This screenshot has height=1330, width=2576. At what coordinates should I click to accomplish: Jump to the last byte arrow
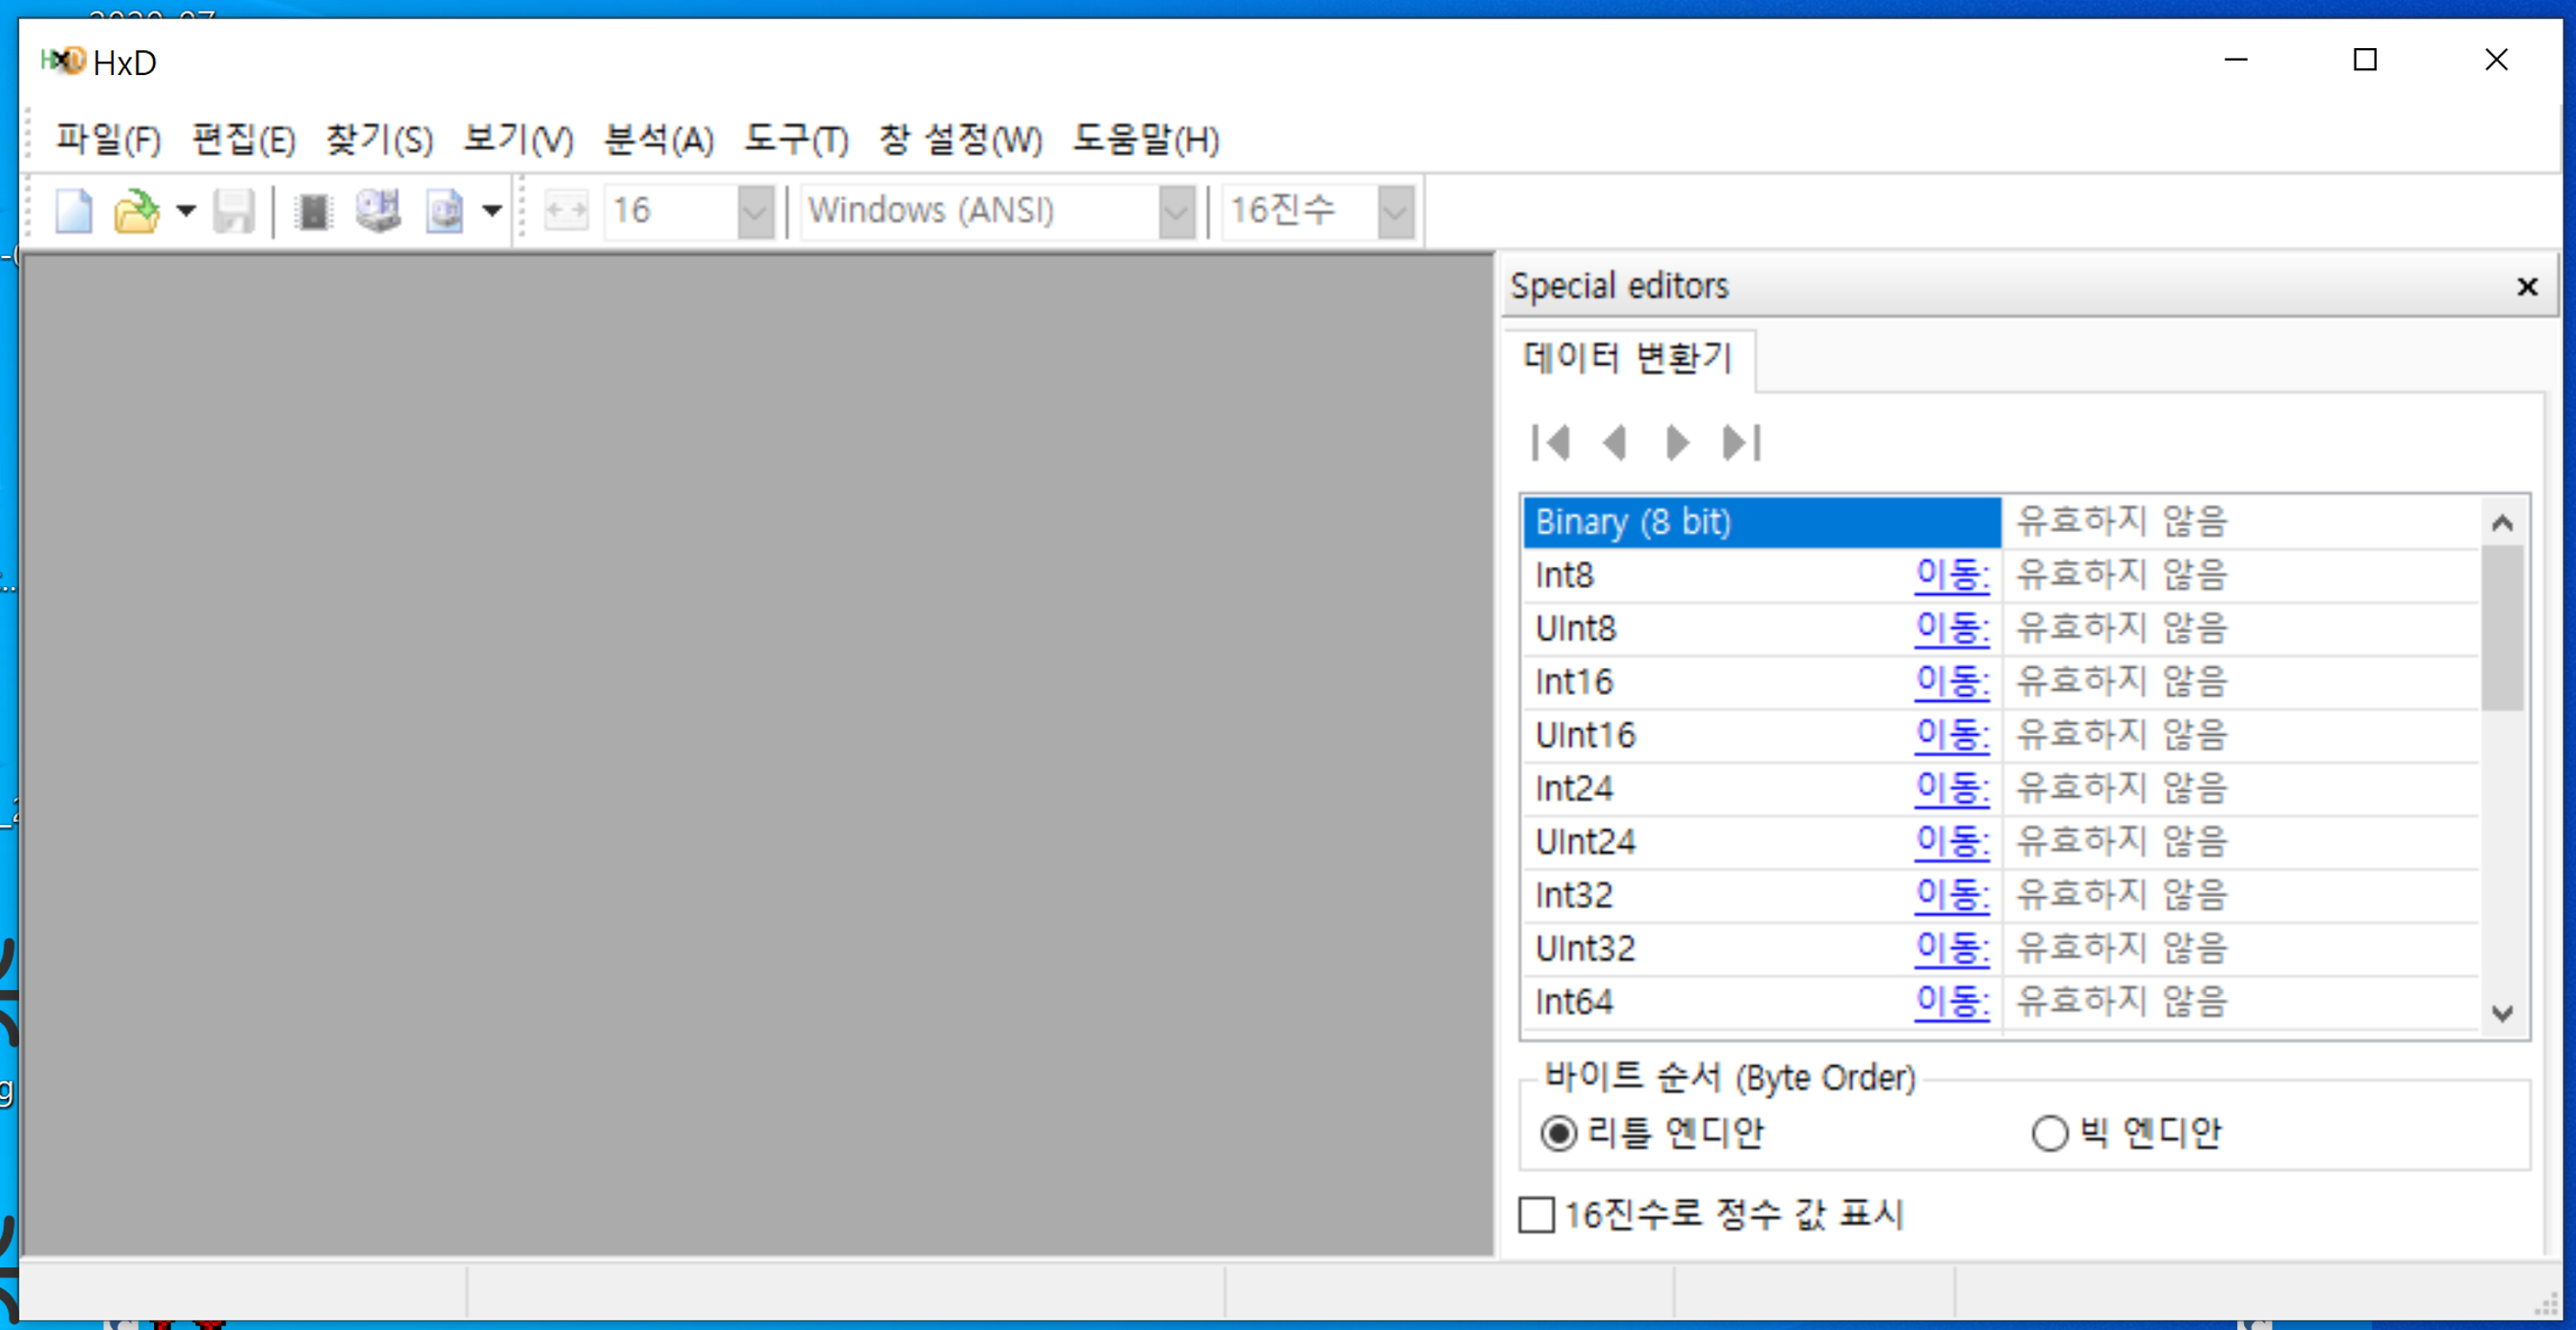coord(1741,443)
